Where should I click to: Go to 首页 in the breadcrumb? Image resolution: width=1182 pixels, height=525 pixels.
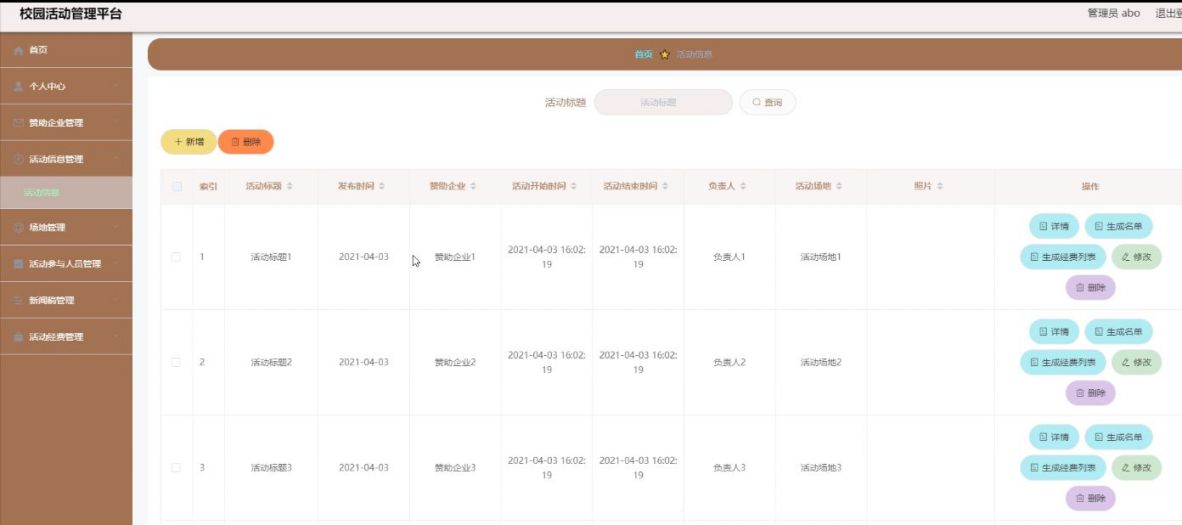(x=643, y=54)
